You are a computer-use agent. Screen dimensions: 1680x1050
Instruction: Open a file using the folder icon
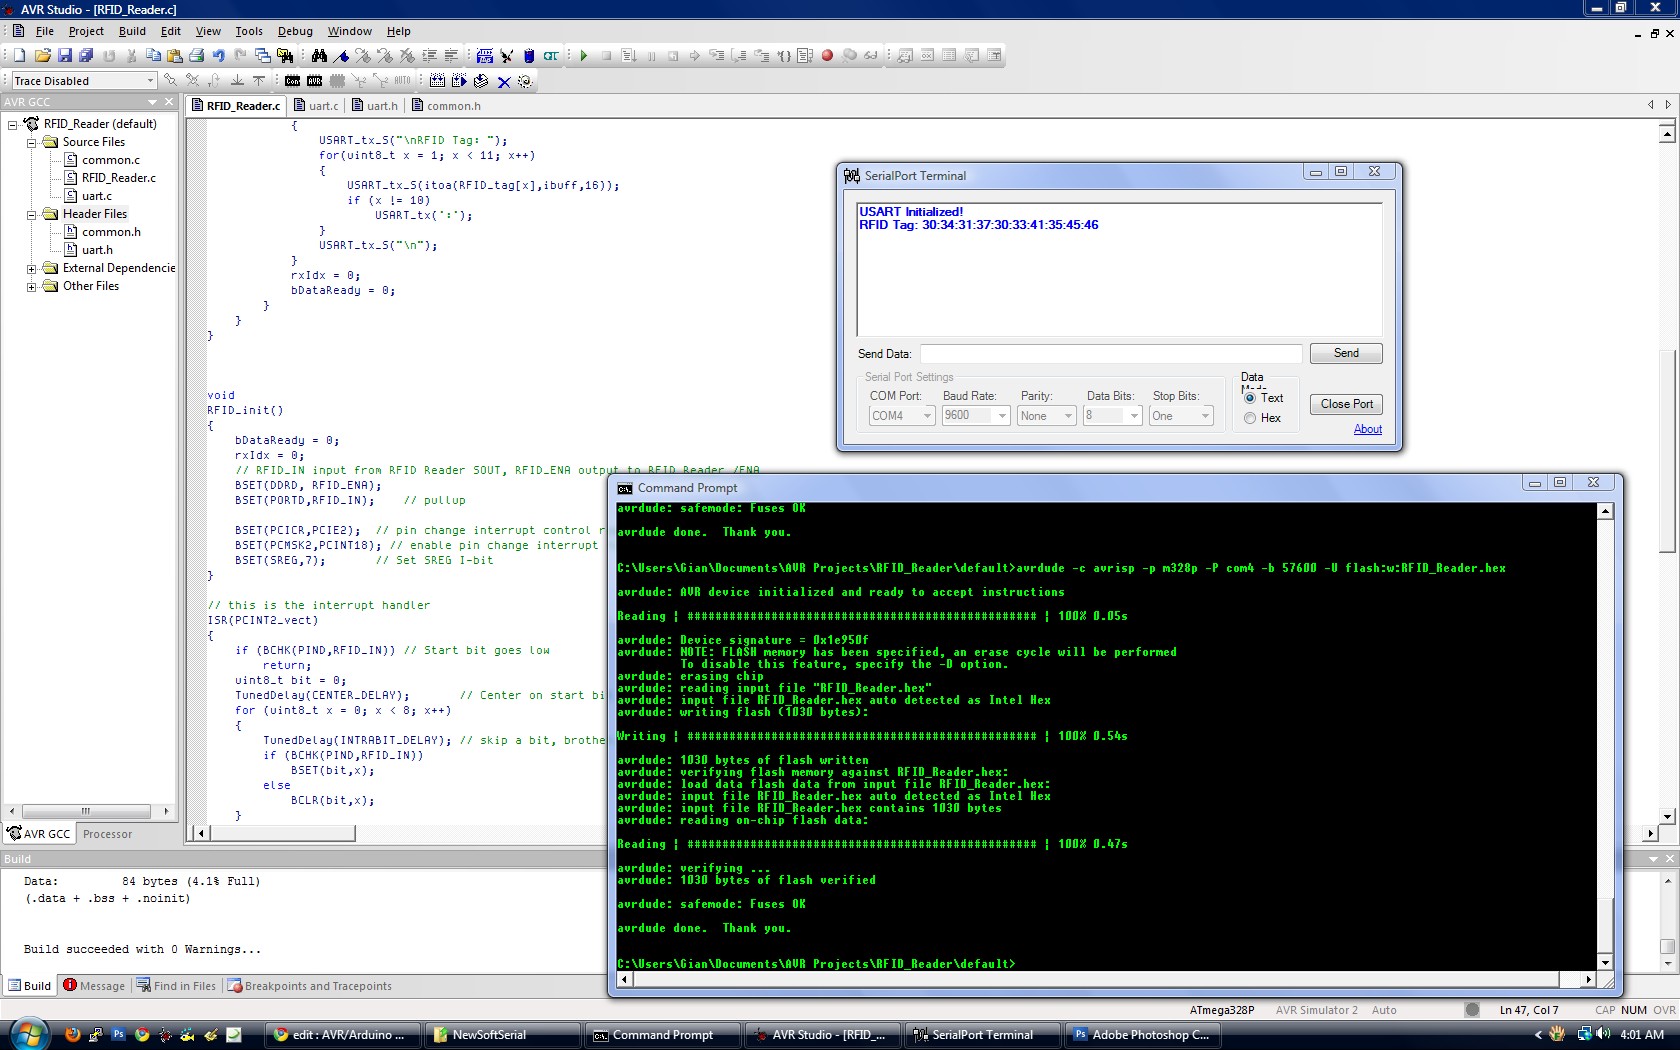pyautogui.click(x=42, y=56)
